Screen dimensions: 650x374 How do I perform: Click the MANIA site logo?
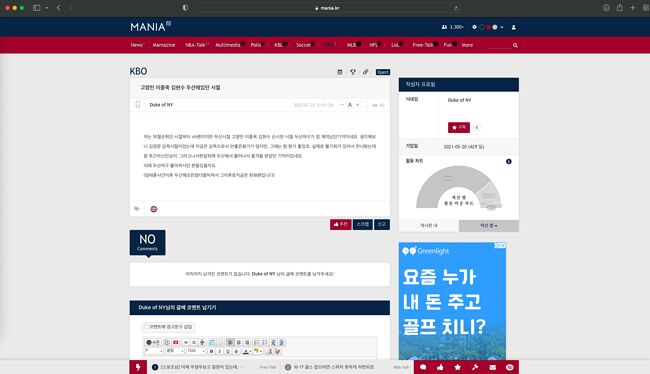pos(150,27)
